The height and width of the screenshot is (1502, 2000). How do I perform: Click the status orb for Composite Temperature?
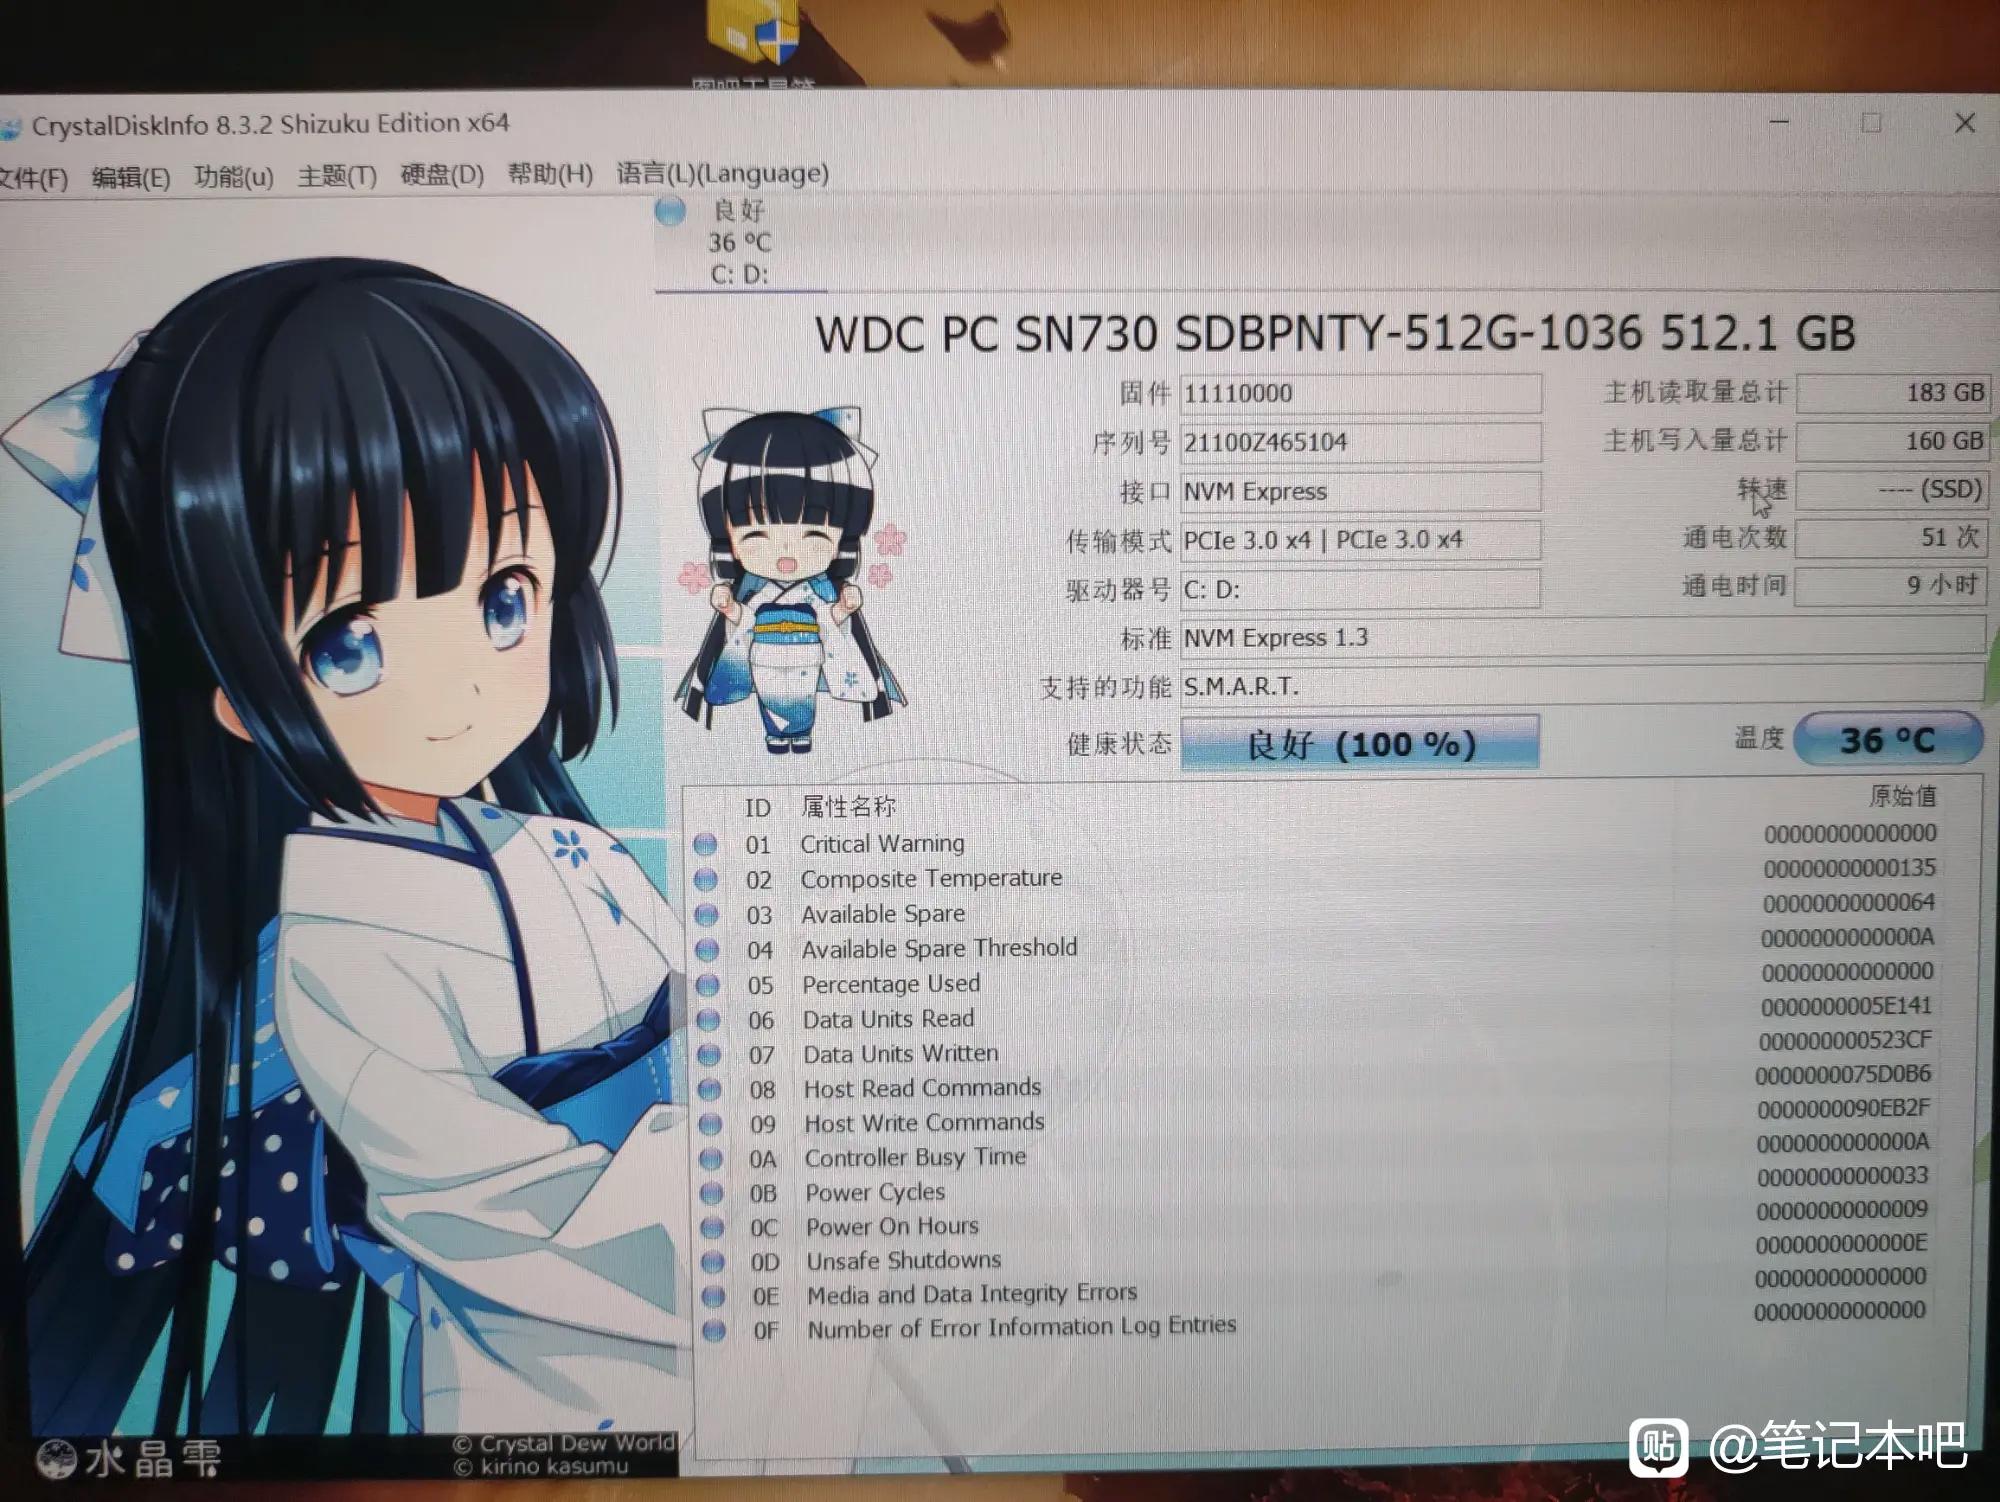pyautogui.click(x=706, y=880)
